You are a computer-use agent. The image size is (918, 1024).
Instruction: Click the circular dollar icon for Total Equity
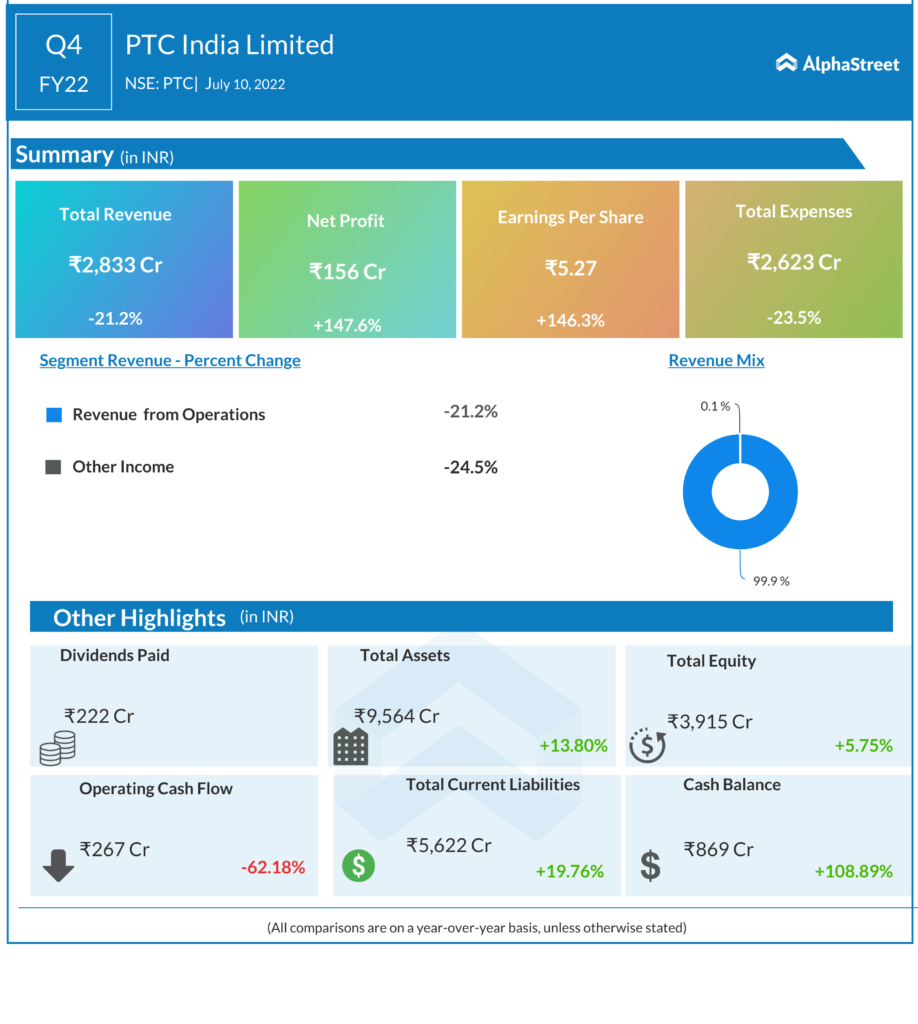point(647,745)
